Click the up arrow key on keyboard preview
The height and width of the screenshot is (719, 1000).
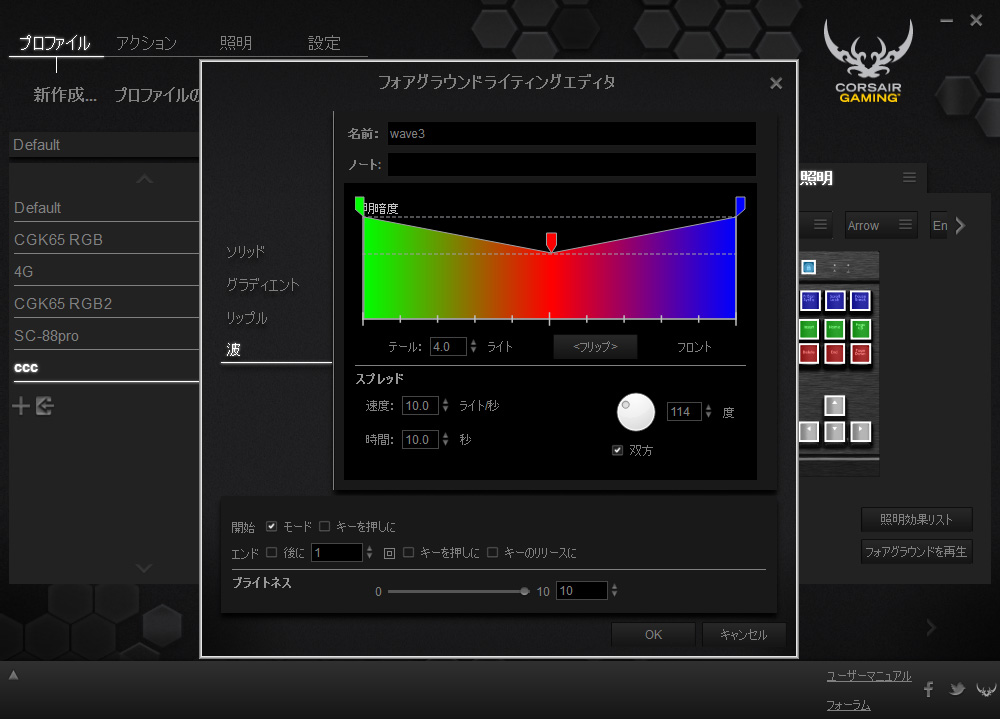[834, 405]
